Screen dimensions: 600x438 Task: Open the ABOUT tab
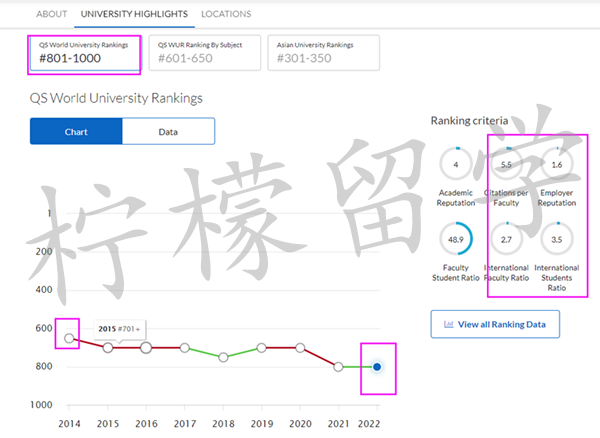52,14
